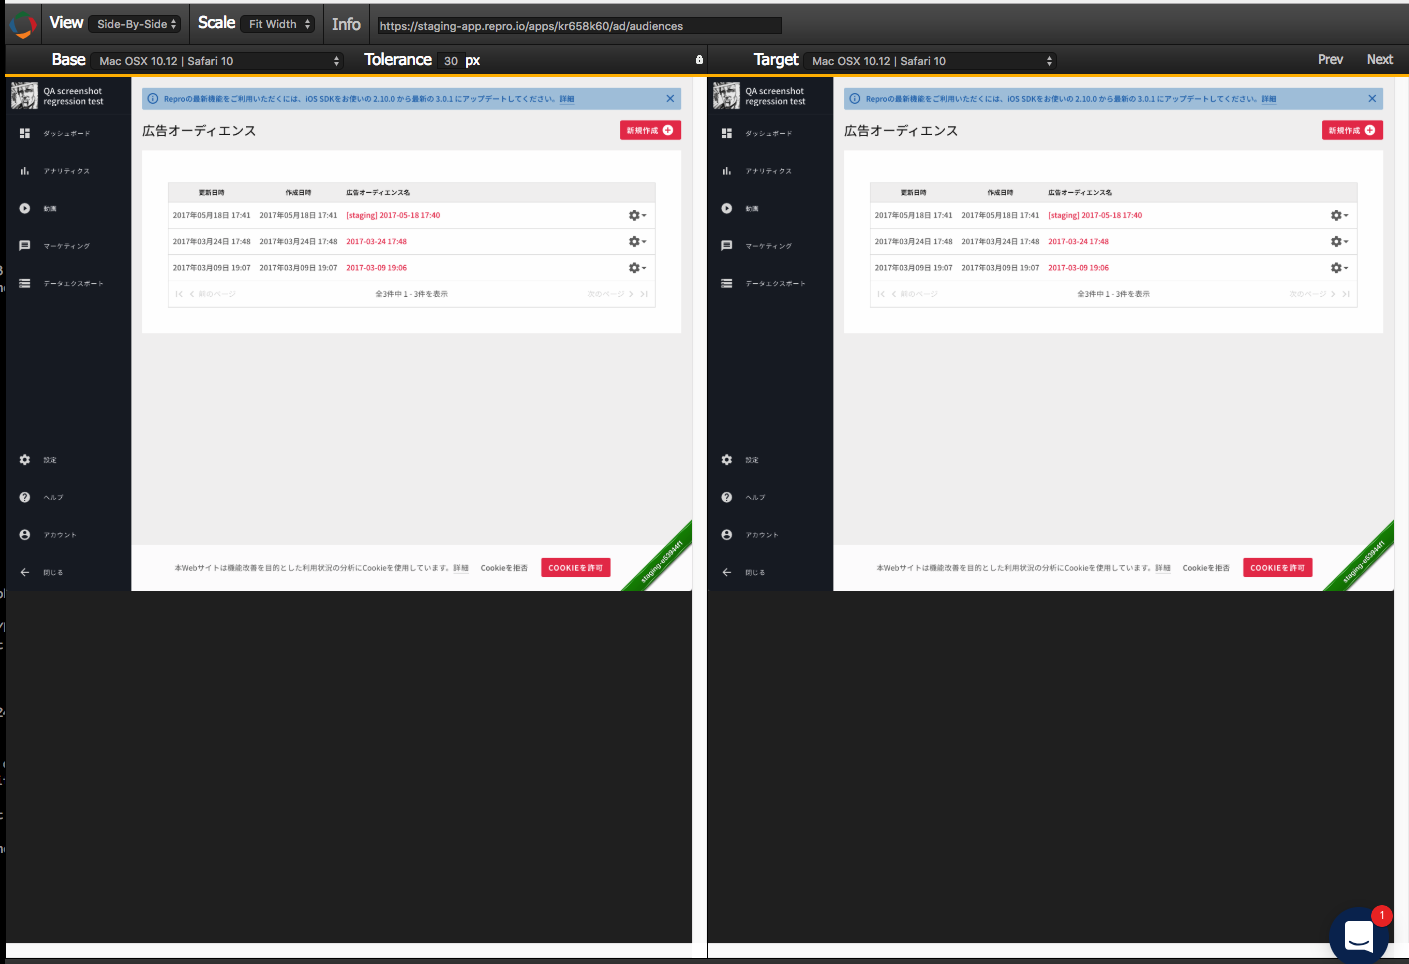The height and width of the screenshot is (964, 1409).
Task: Click the マーケティング message icon in Base pane
Action: pos(25,246)
